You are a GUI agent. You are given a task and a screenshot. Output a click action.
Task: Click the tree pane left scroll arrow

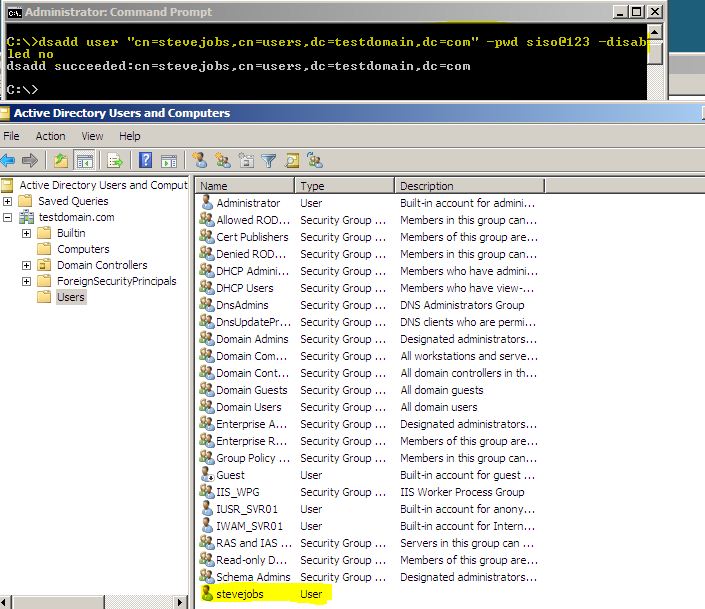coord(5,602)
